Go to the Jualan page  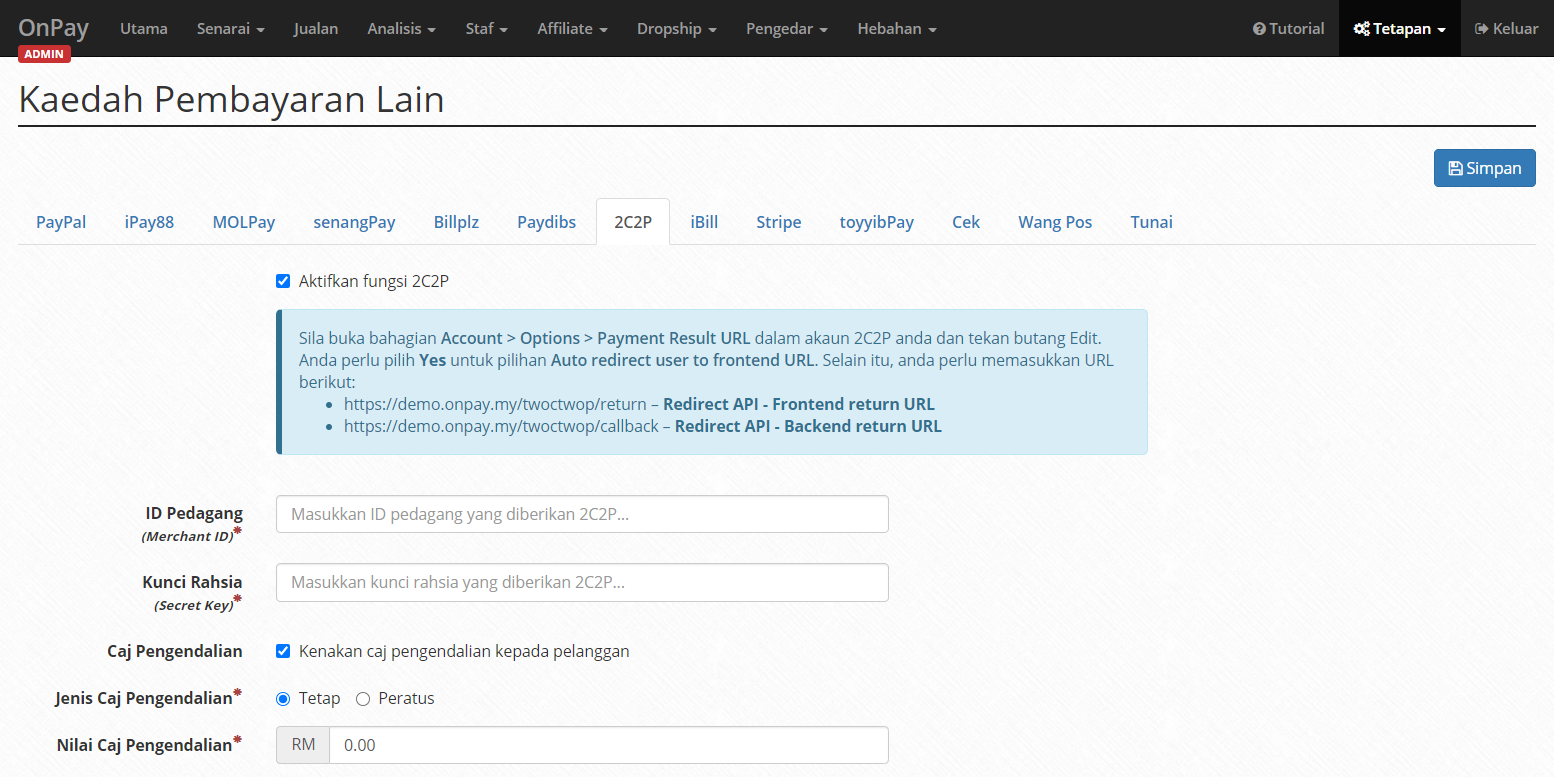[315, 29]
